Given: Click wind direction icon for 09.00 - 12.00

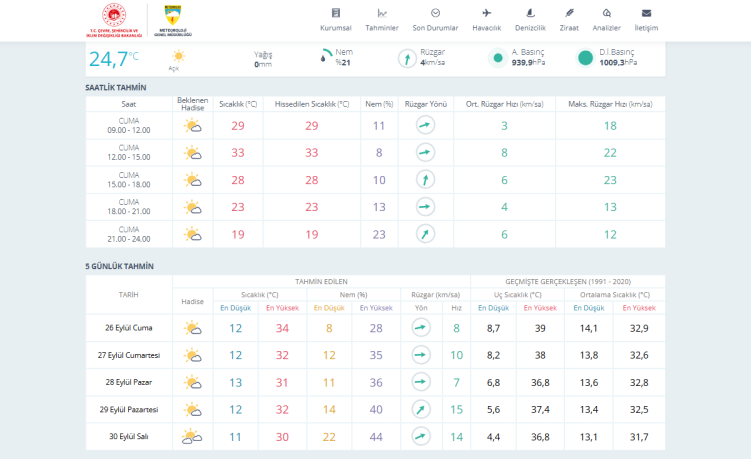Looking at the screenshot, I should tap(425, 126).
